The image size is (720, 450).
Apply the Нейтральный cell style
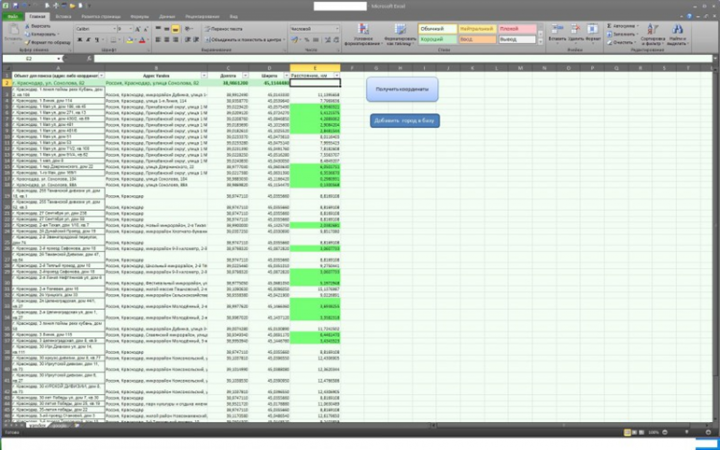(x=478, y=29)
